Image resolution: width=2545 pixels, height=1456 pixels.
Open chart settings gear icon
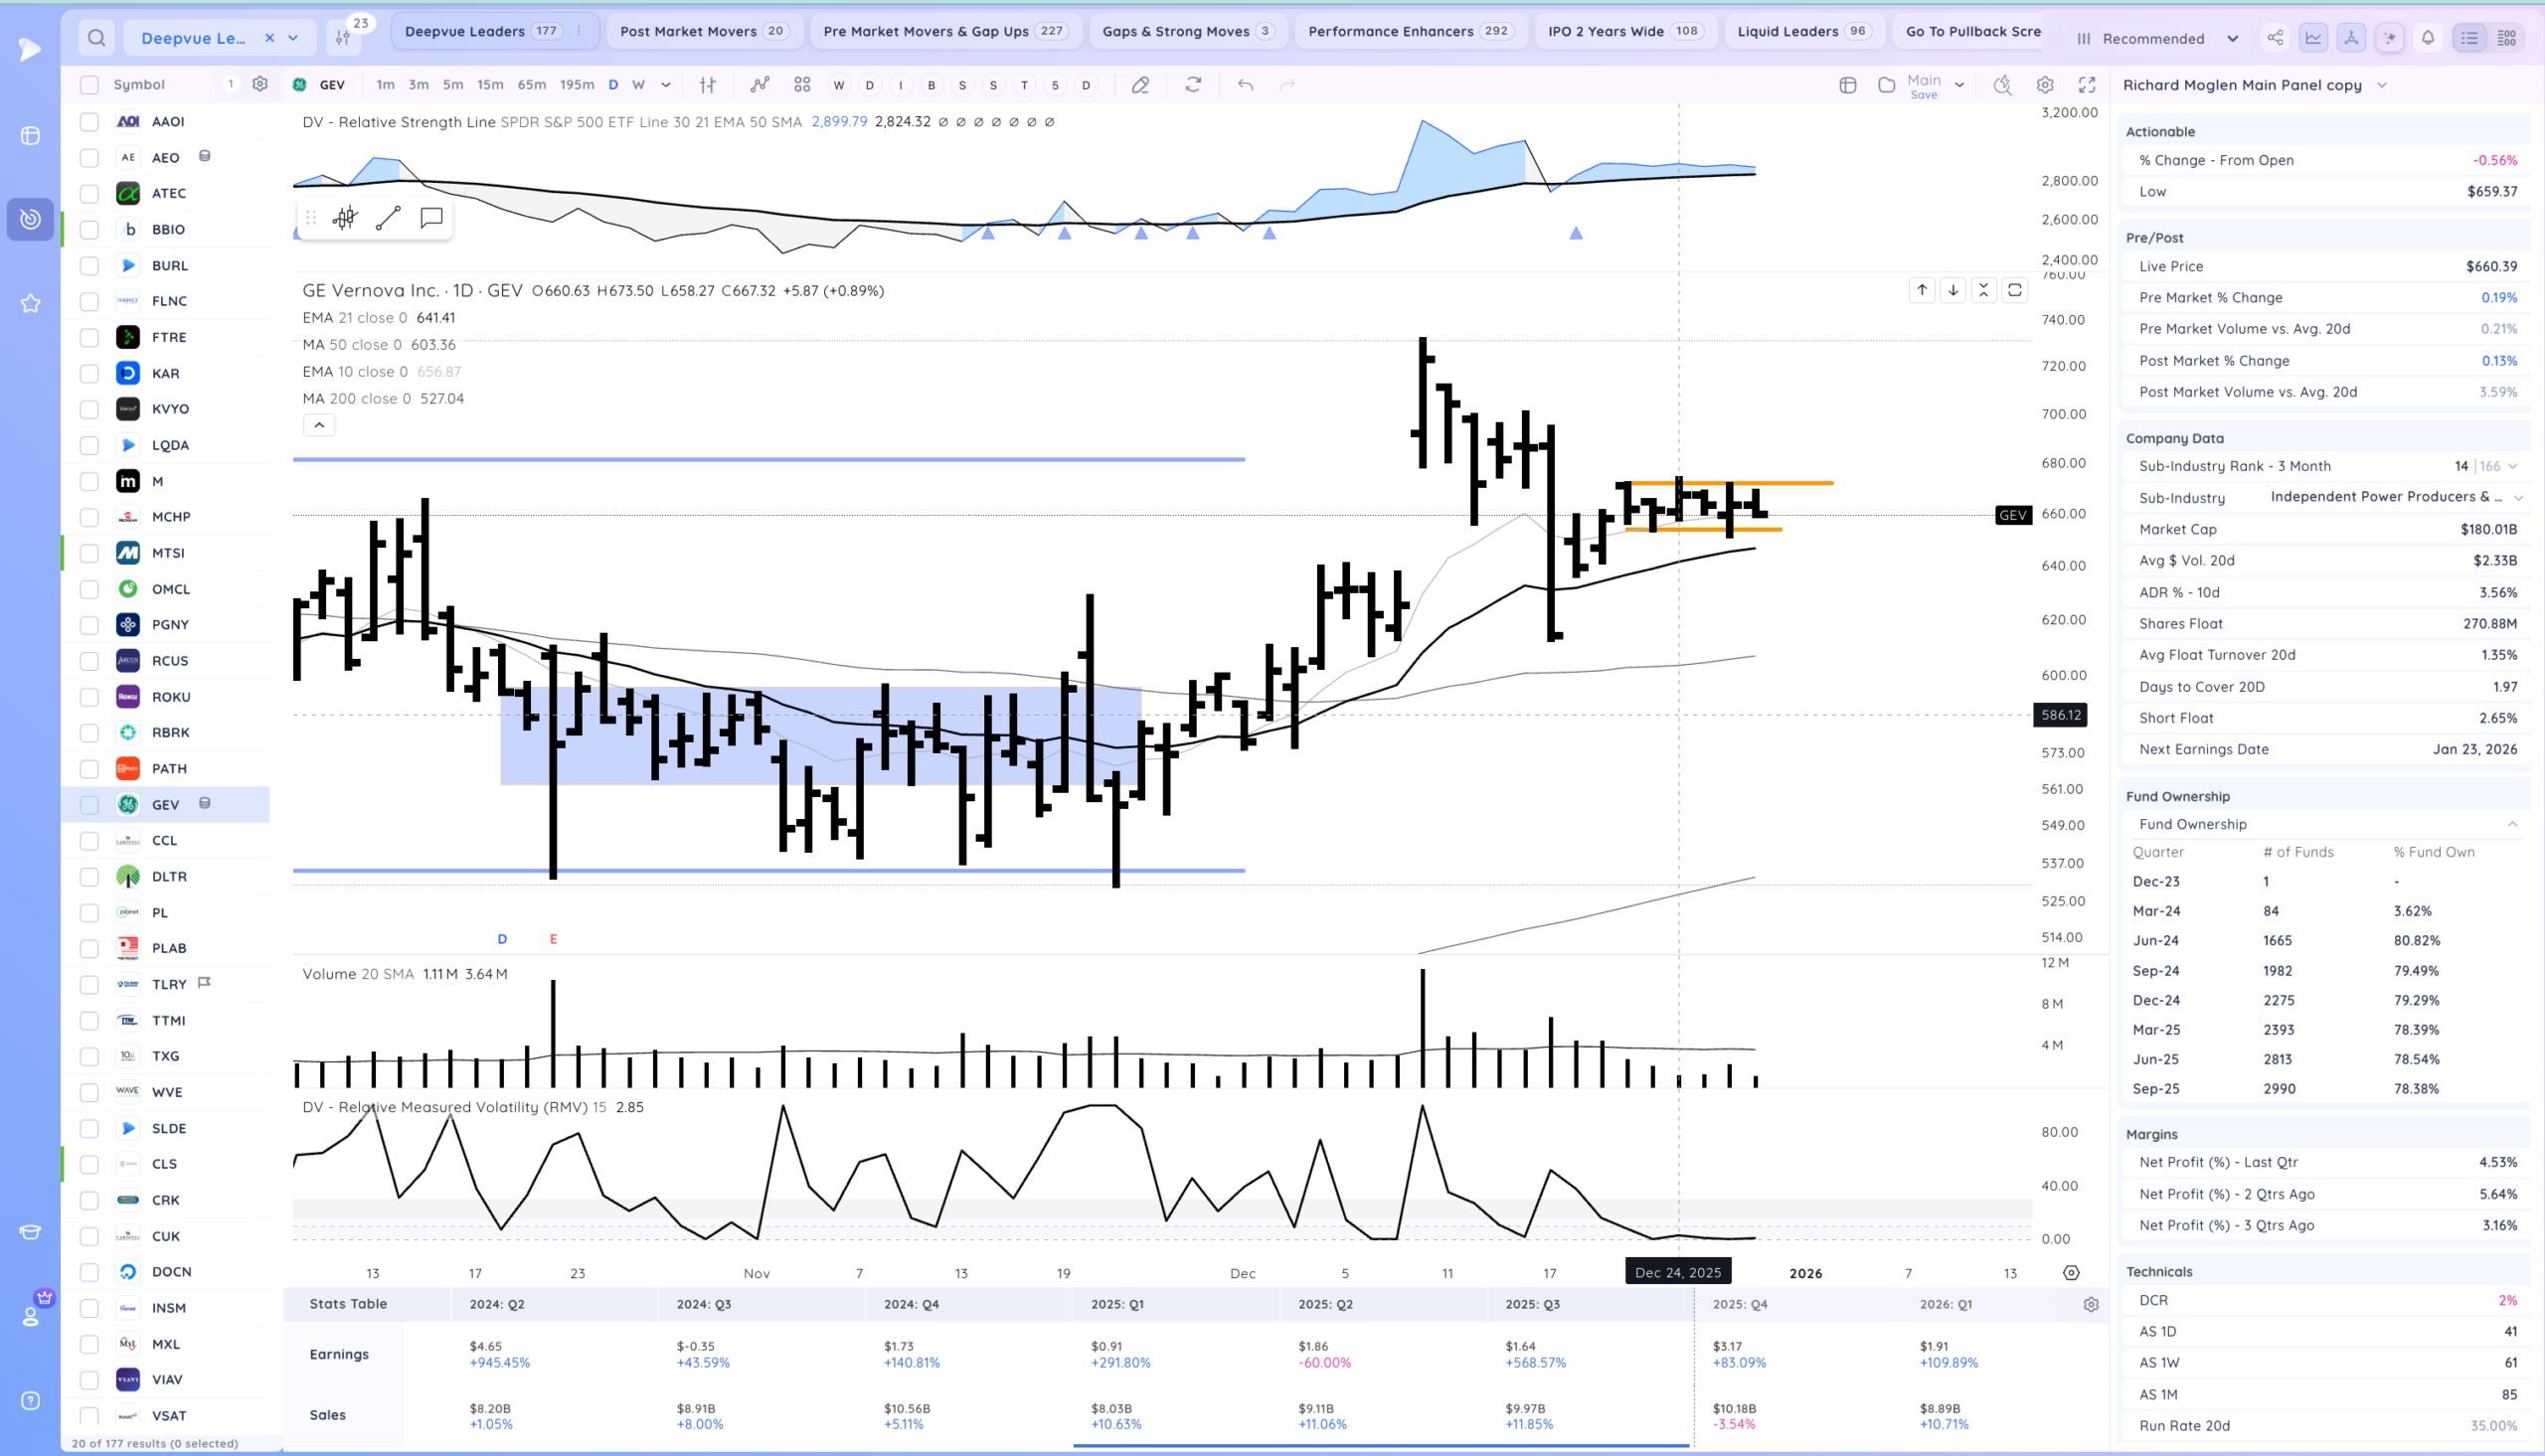pos(2045,85)
